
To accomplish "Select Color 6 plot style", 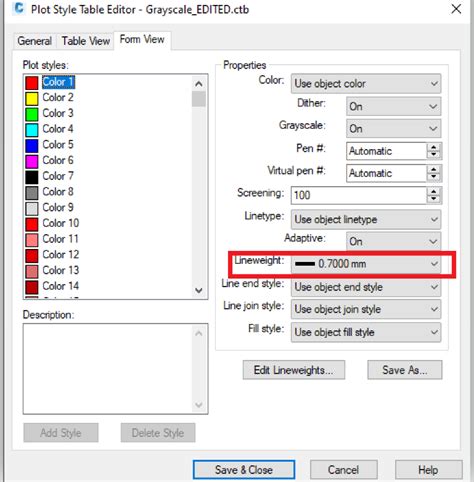I will pyautogui.click(x=58, y=160).
